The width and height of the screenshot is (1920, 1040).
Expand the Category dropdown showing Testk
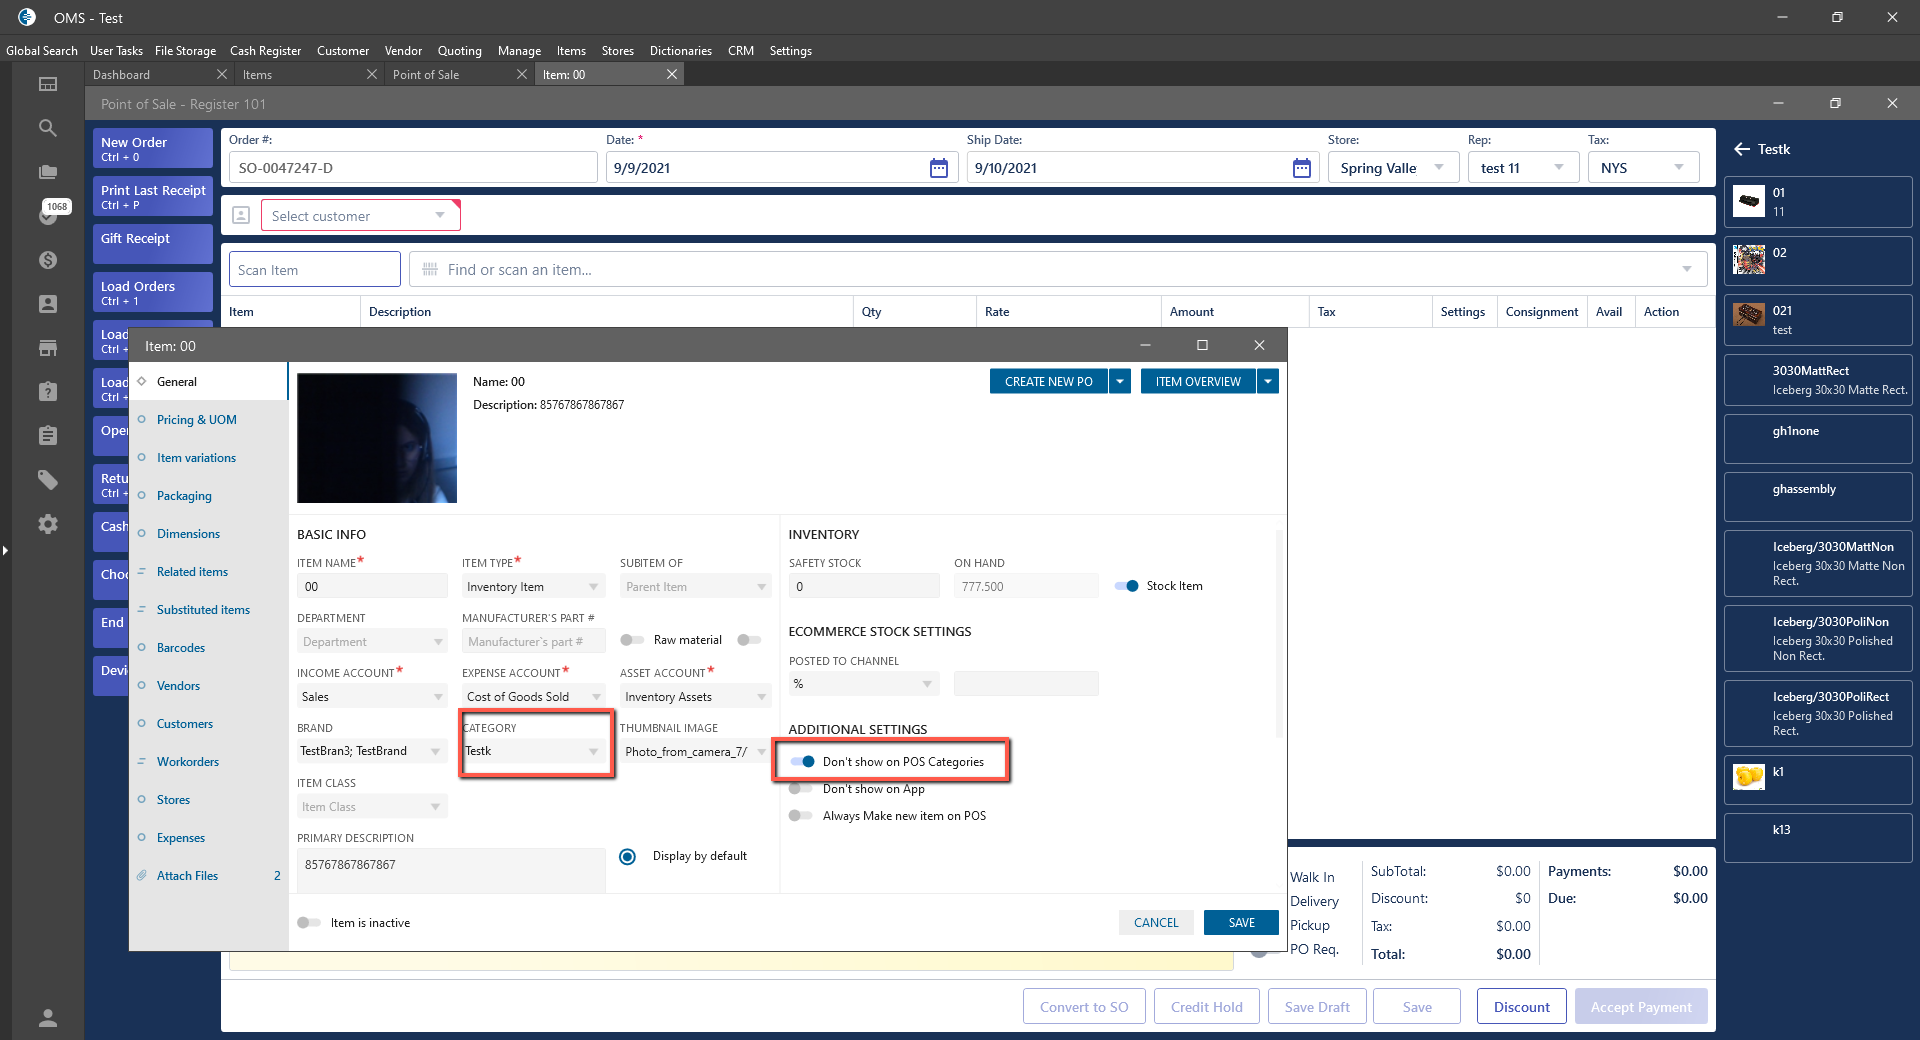tap(593, 751)
